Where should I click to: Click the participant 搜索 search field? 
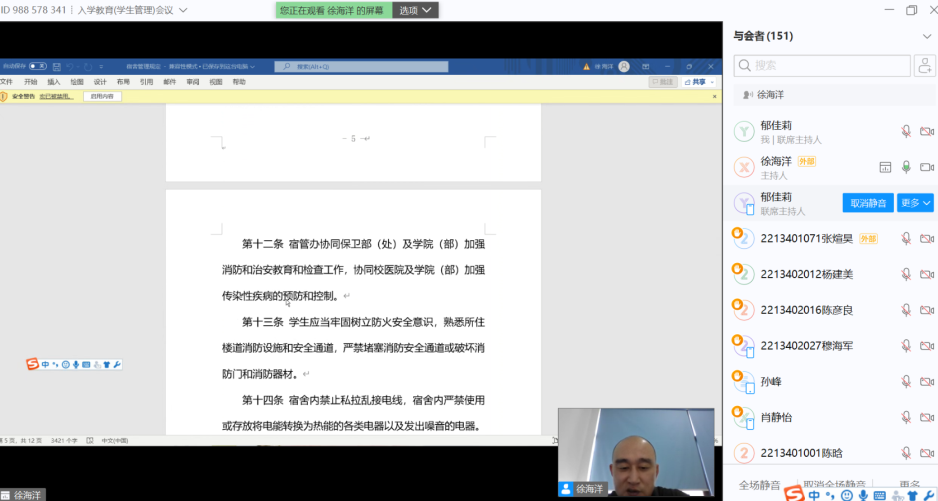[x=820, y=66]
